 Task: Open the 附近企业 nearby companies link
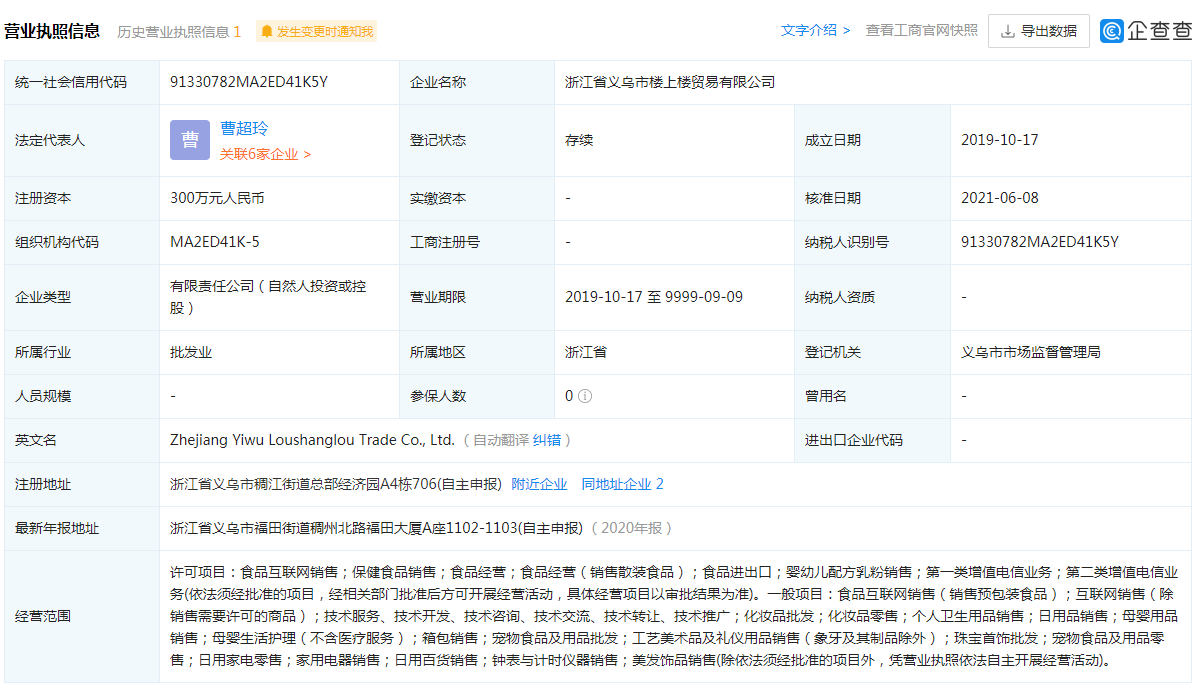(x=539, y=484)
